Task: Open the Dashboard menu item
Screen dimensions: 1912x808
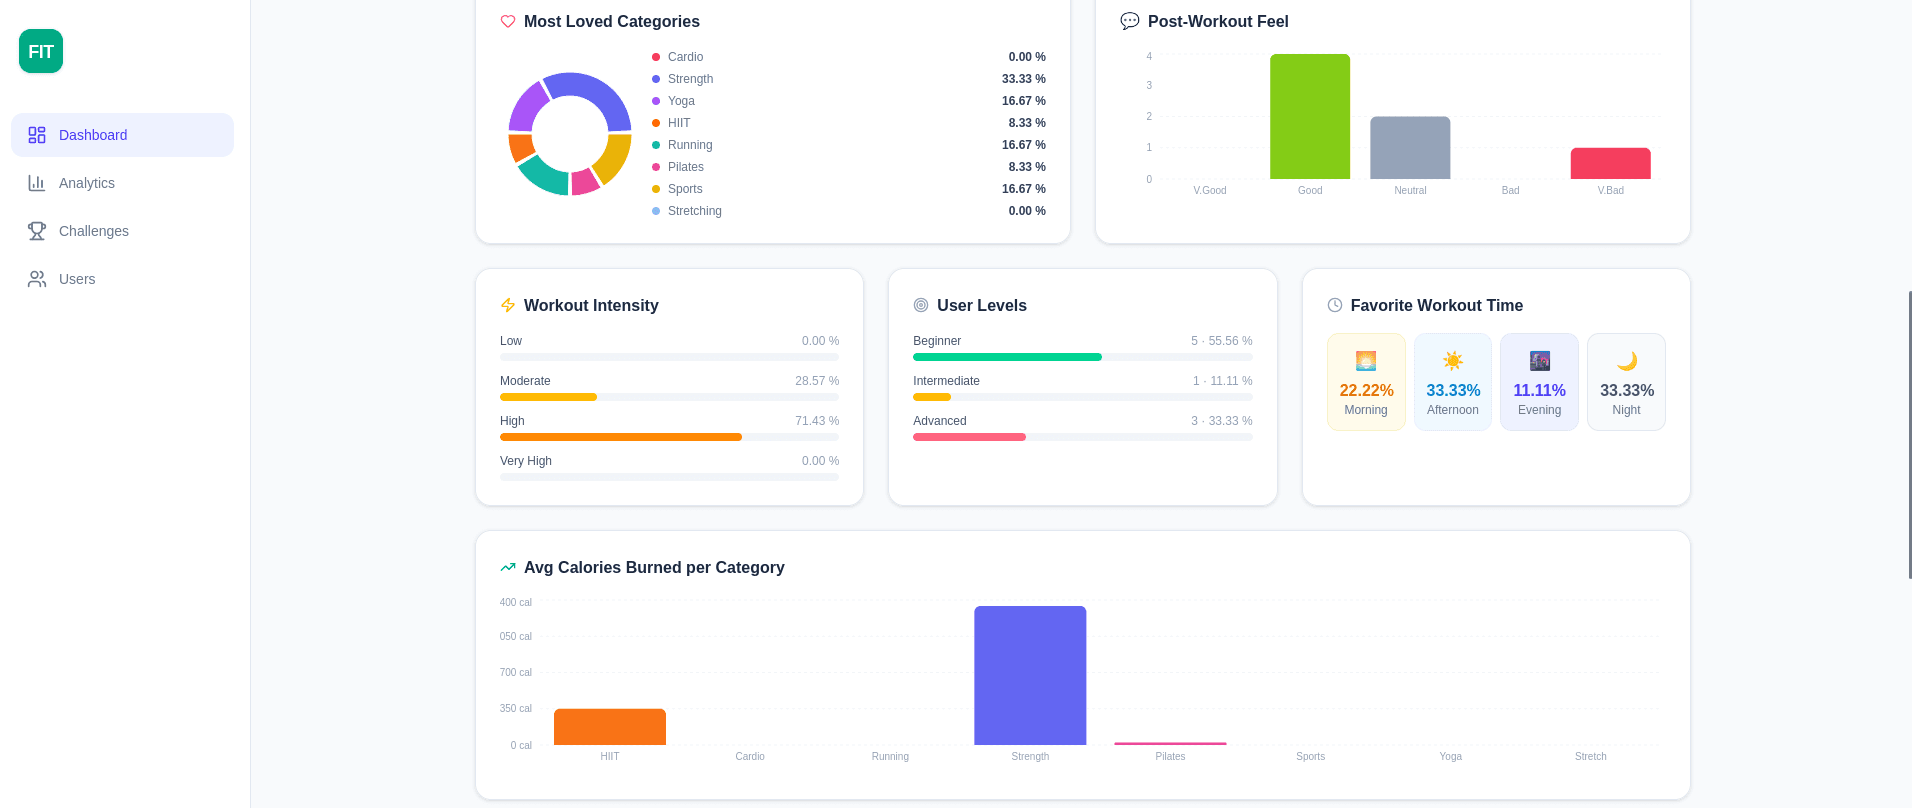Action: pyautogui.click(x=122, y=135)
